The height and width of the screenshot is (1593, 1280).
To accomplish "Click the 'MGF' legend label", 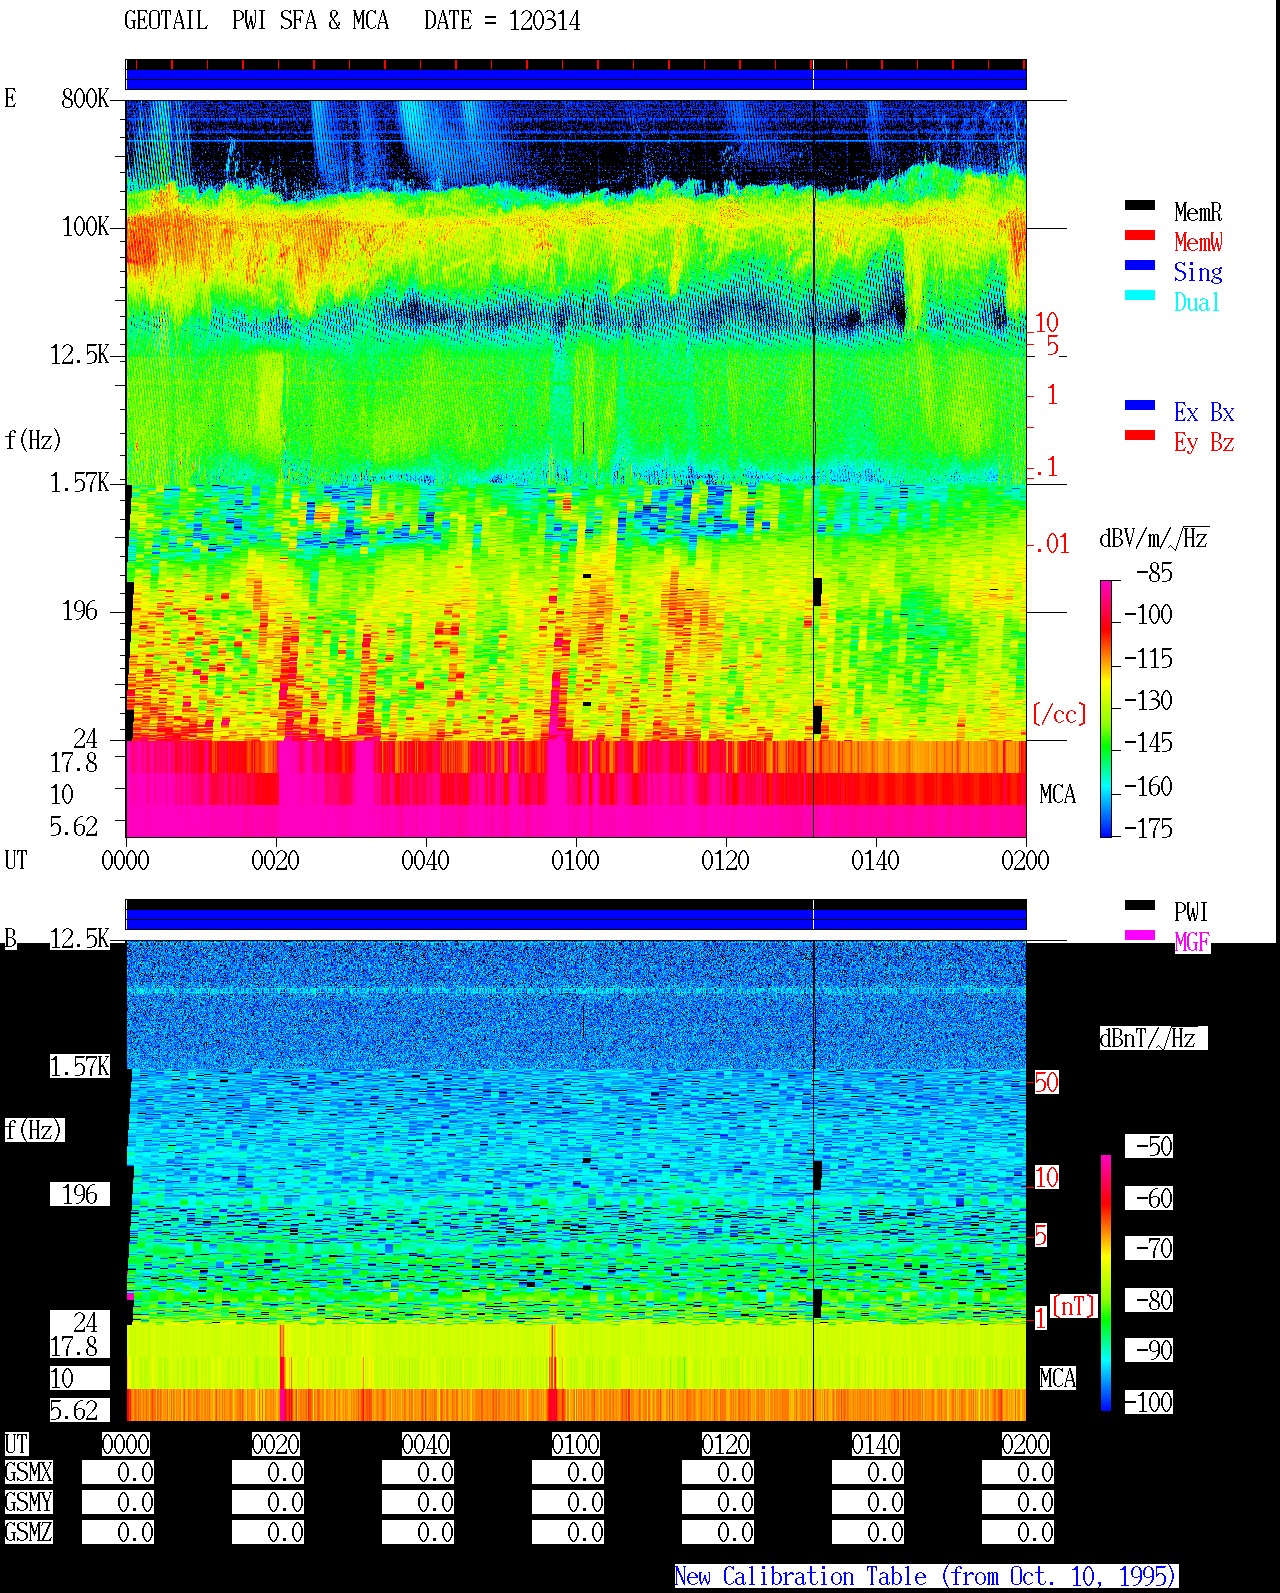I will click(x=1191, y=942).
